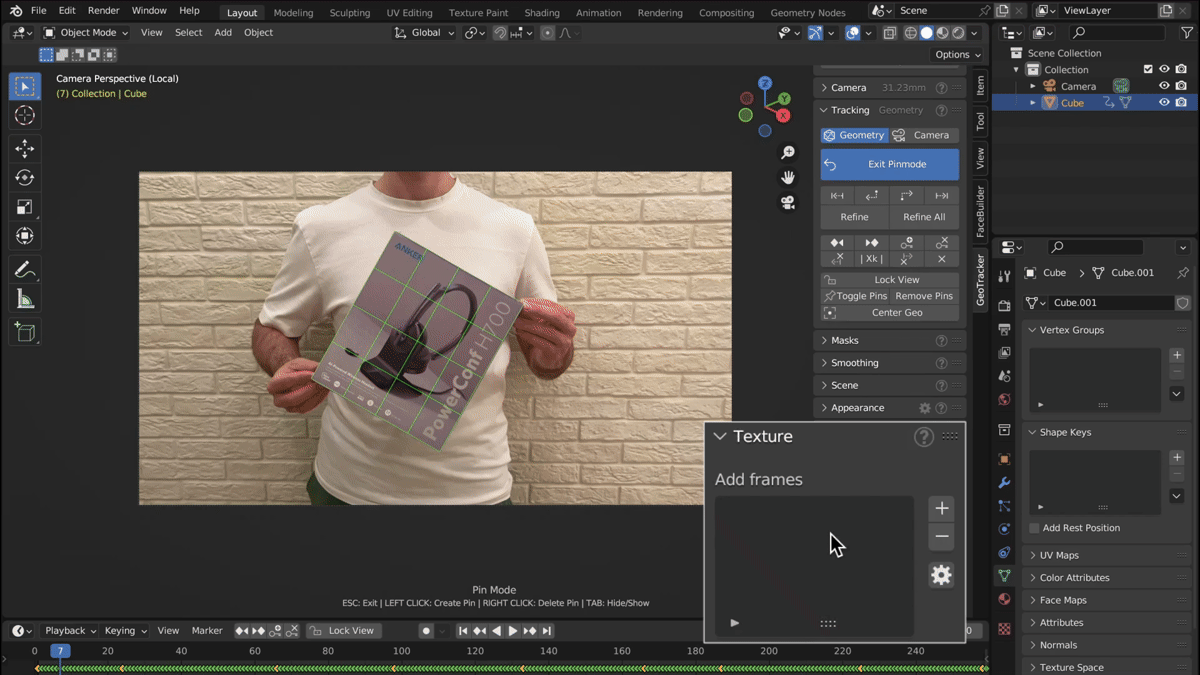Select the Move tool
This screenshot has height=675, width=1200.
(x=25, y=149)
